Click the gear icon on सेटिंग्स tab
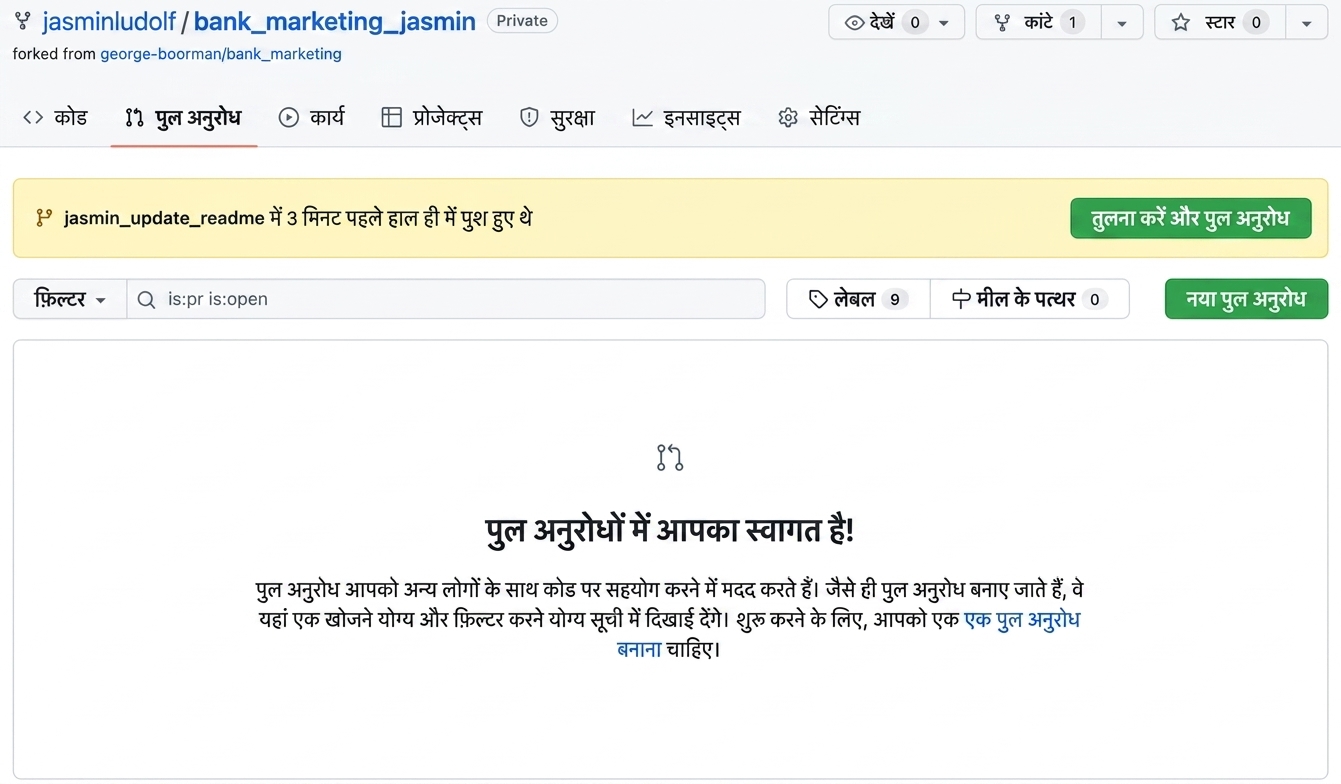 788,117
